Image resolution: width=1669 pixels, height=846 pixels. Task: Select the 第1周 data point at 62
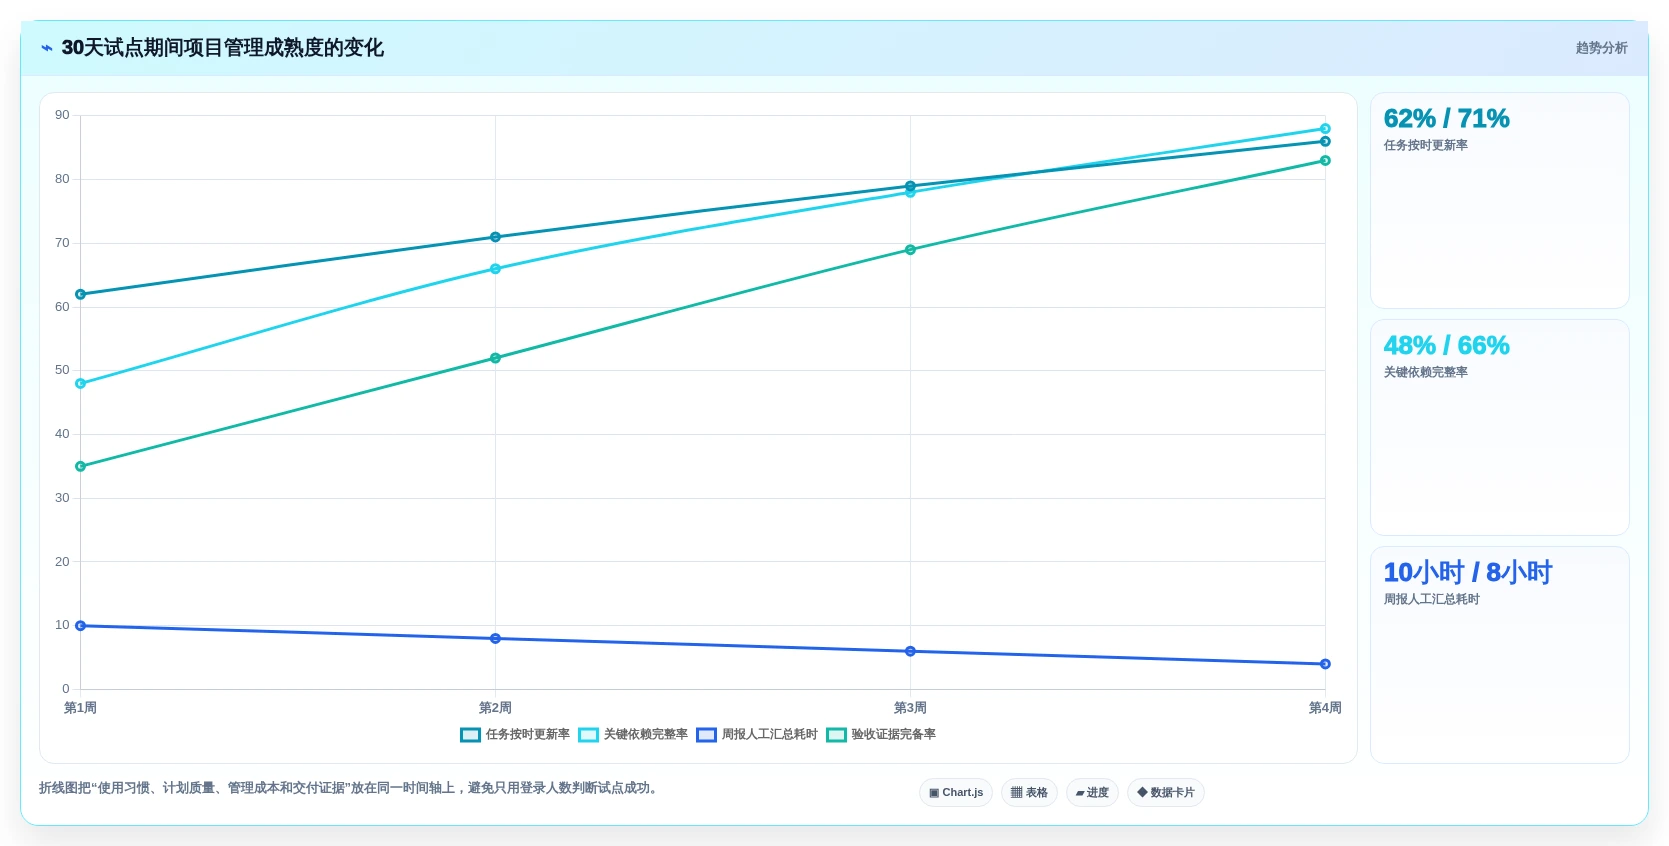[x=80, y=294]
